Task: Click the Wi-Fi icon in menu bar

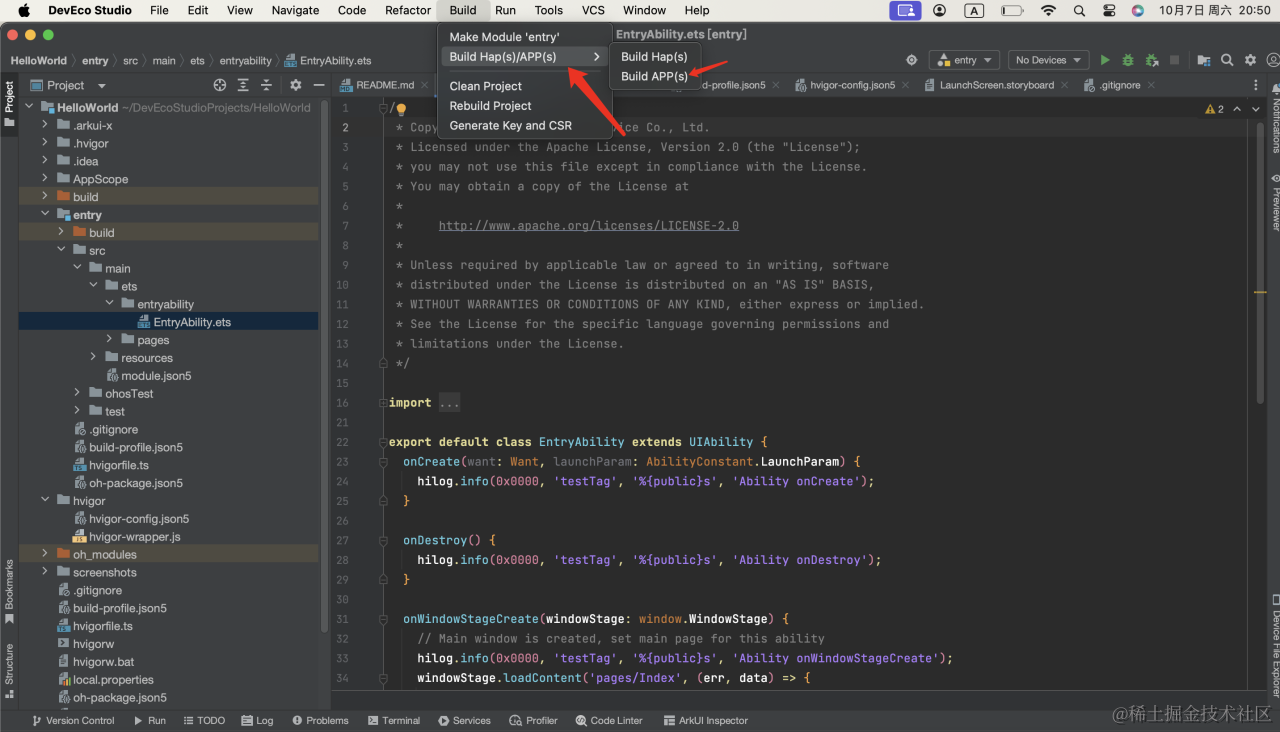Action: click(1048, 10)
